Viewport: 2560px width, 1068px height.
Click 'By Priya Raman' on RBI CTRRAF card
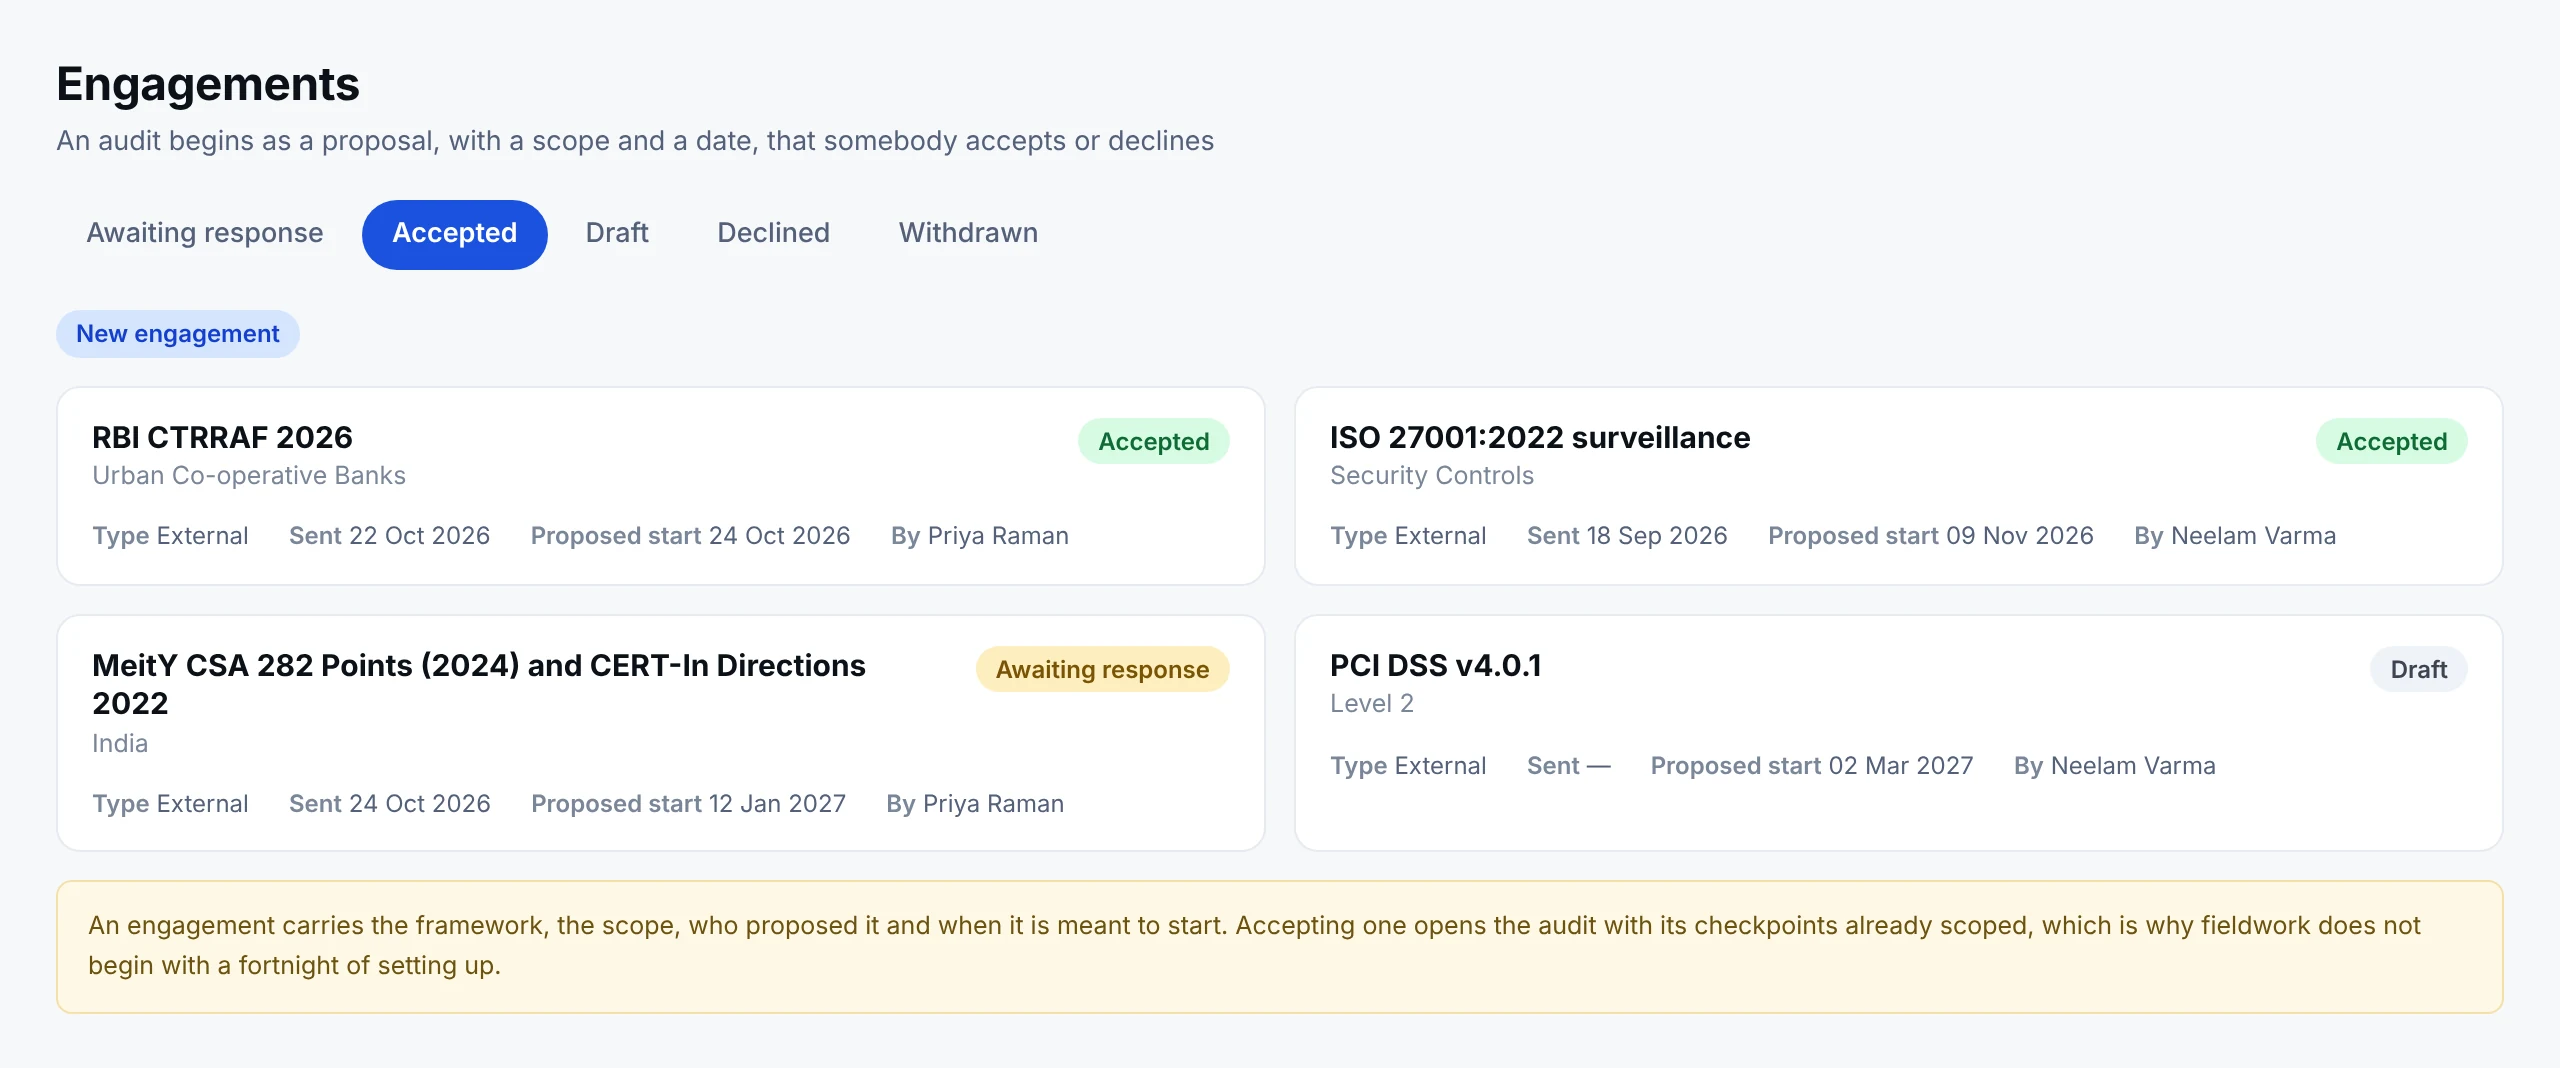click(x=980, y=536)
